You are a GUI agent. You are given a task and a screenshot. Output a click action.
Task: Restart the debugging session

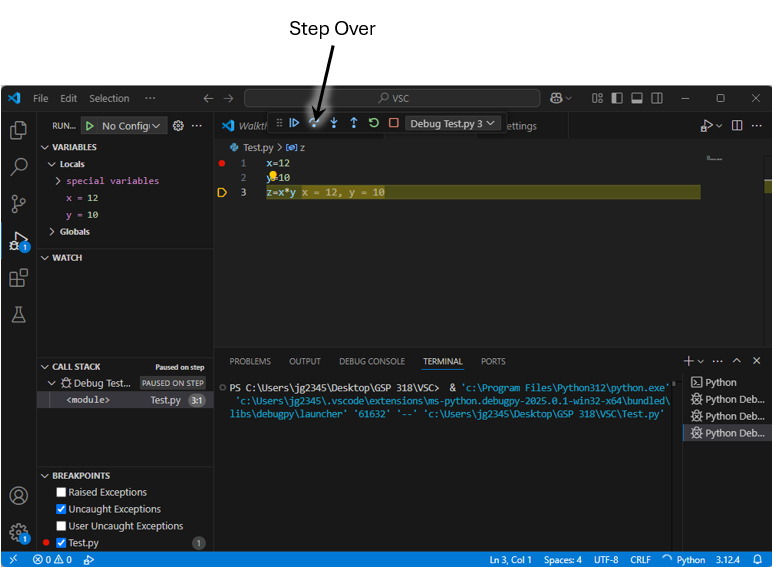click(x=374, y=123)
